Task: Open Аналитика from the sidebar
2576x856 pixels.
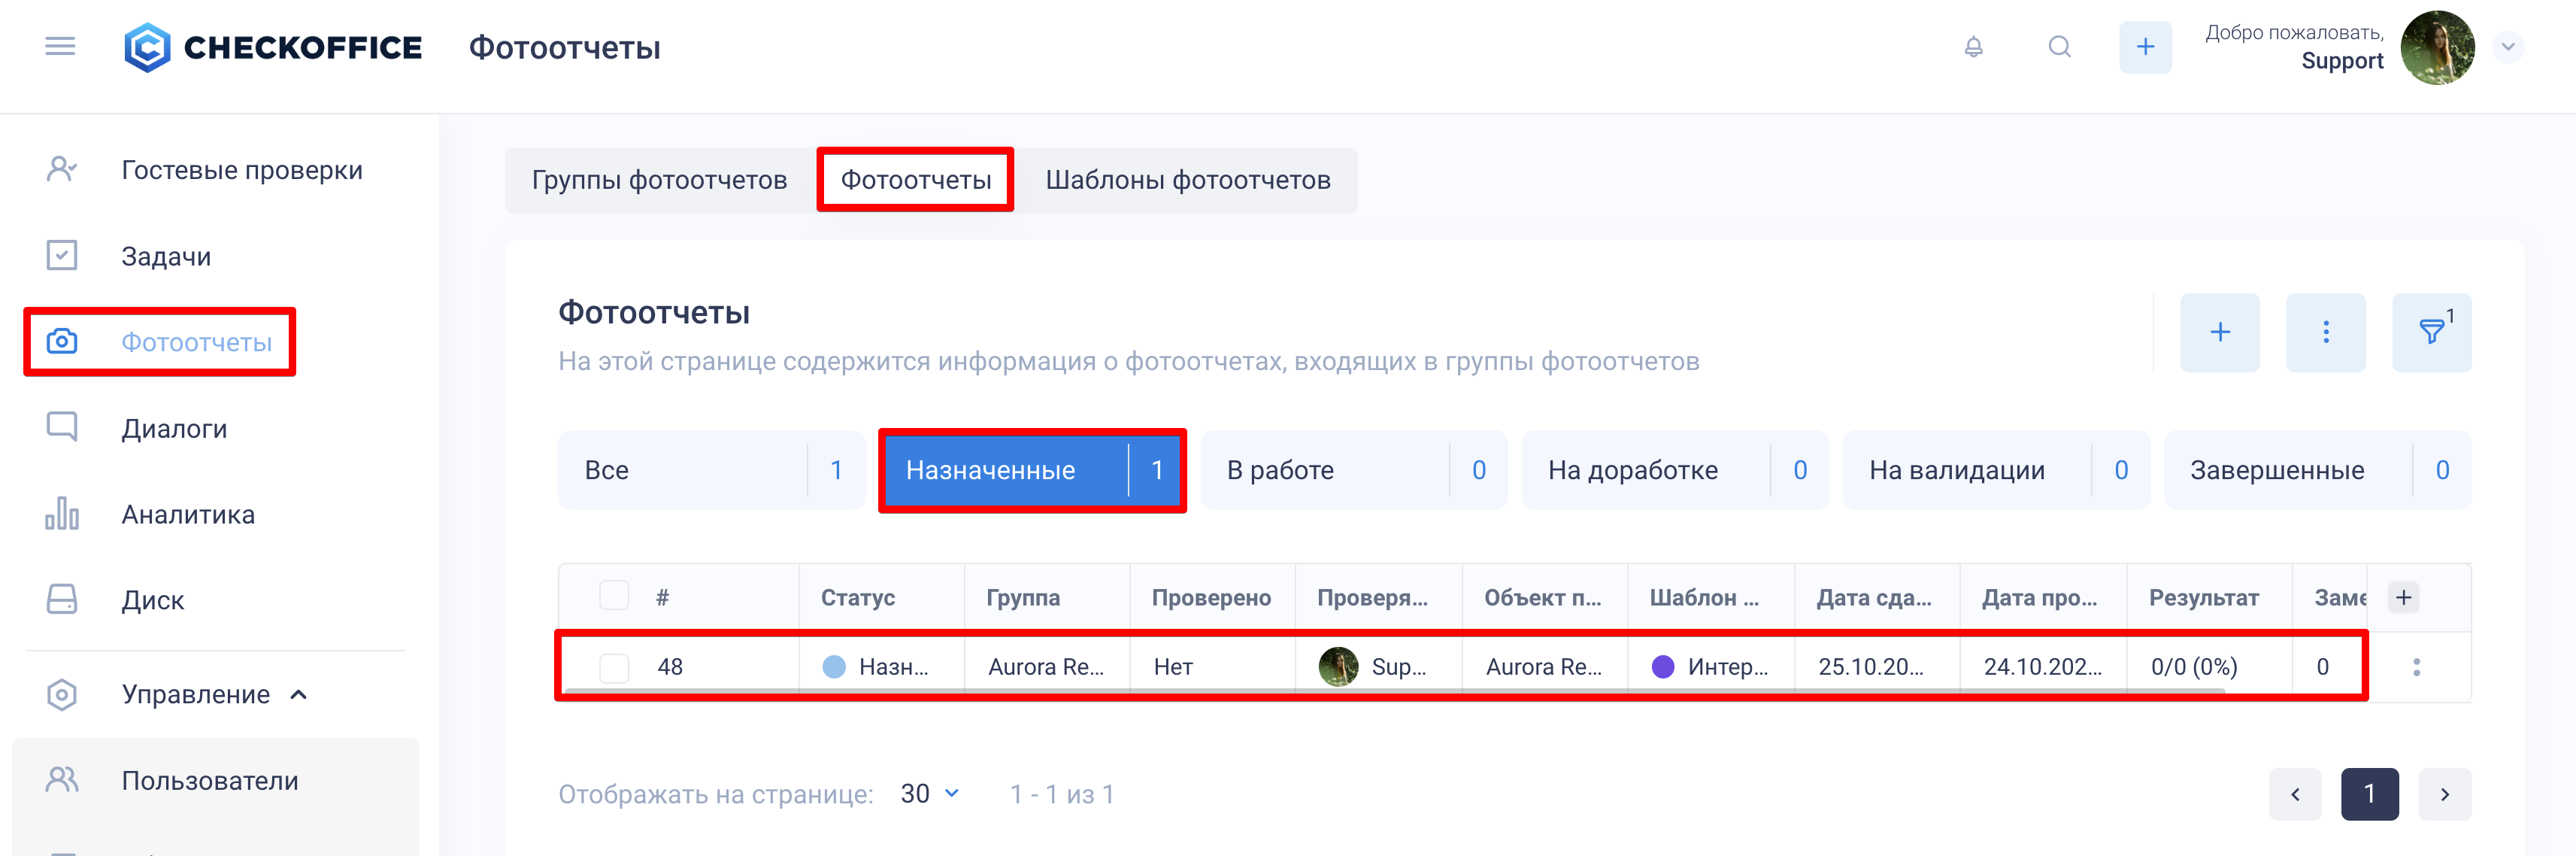Action: pos(188,514)
